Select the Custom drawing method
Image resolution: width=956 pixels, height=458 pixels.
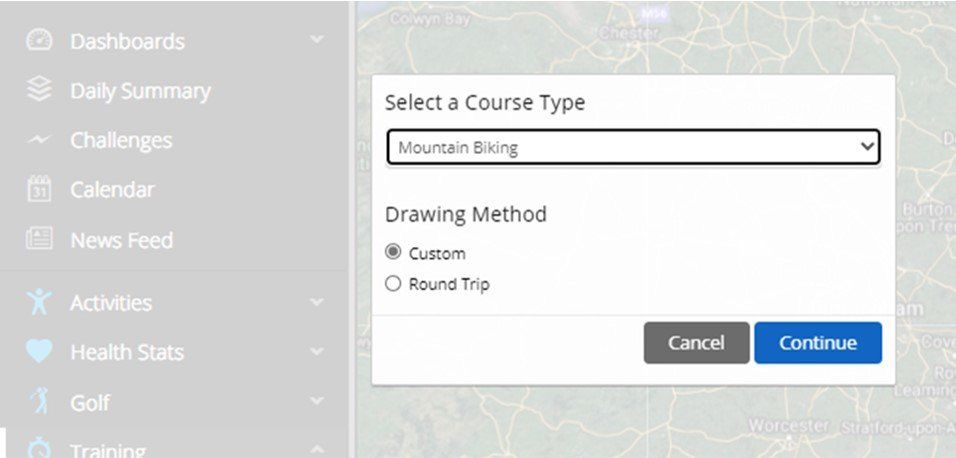click(x=393, y=253)
